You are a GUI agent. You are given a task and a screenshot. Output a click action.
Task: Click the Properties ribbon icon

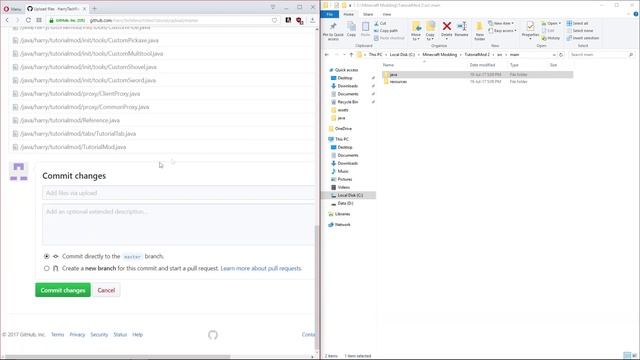pyautogui.click(x=530, y=30)
